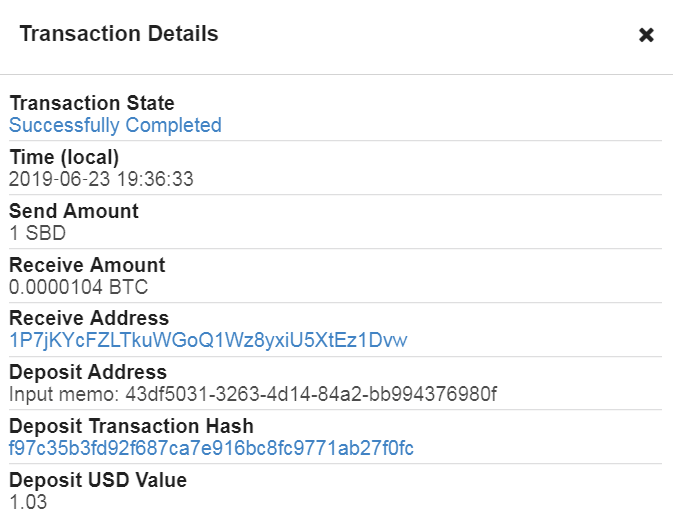Click the Receive Amount label
The width and height of the screenshot is (673, 514).
tap(87, 265)
